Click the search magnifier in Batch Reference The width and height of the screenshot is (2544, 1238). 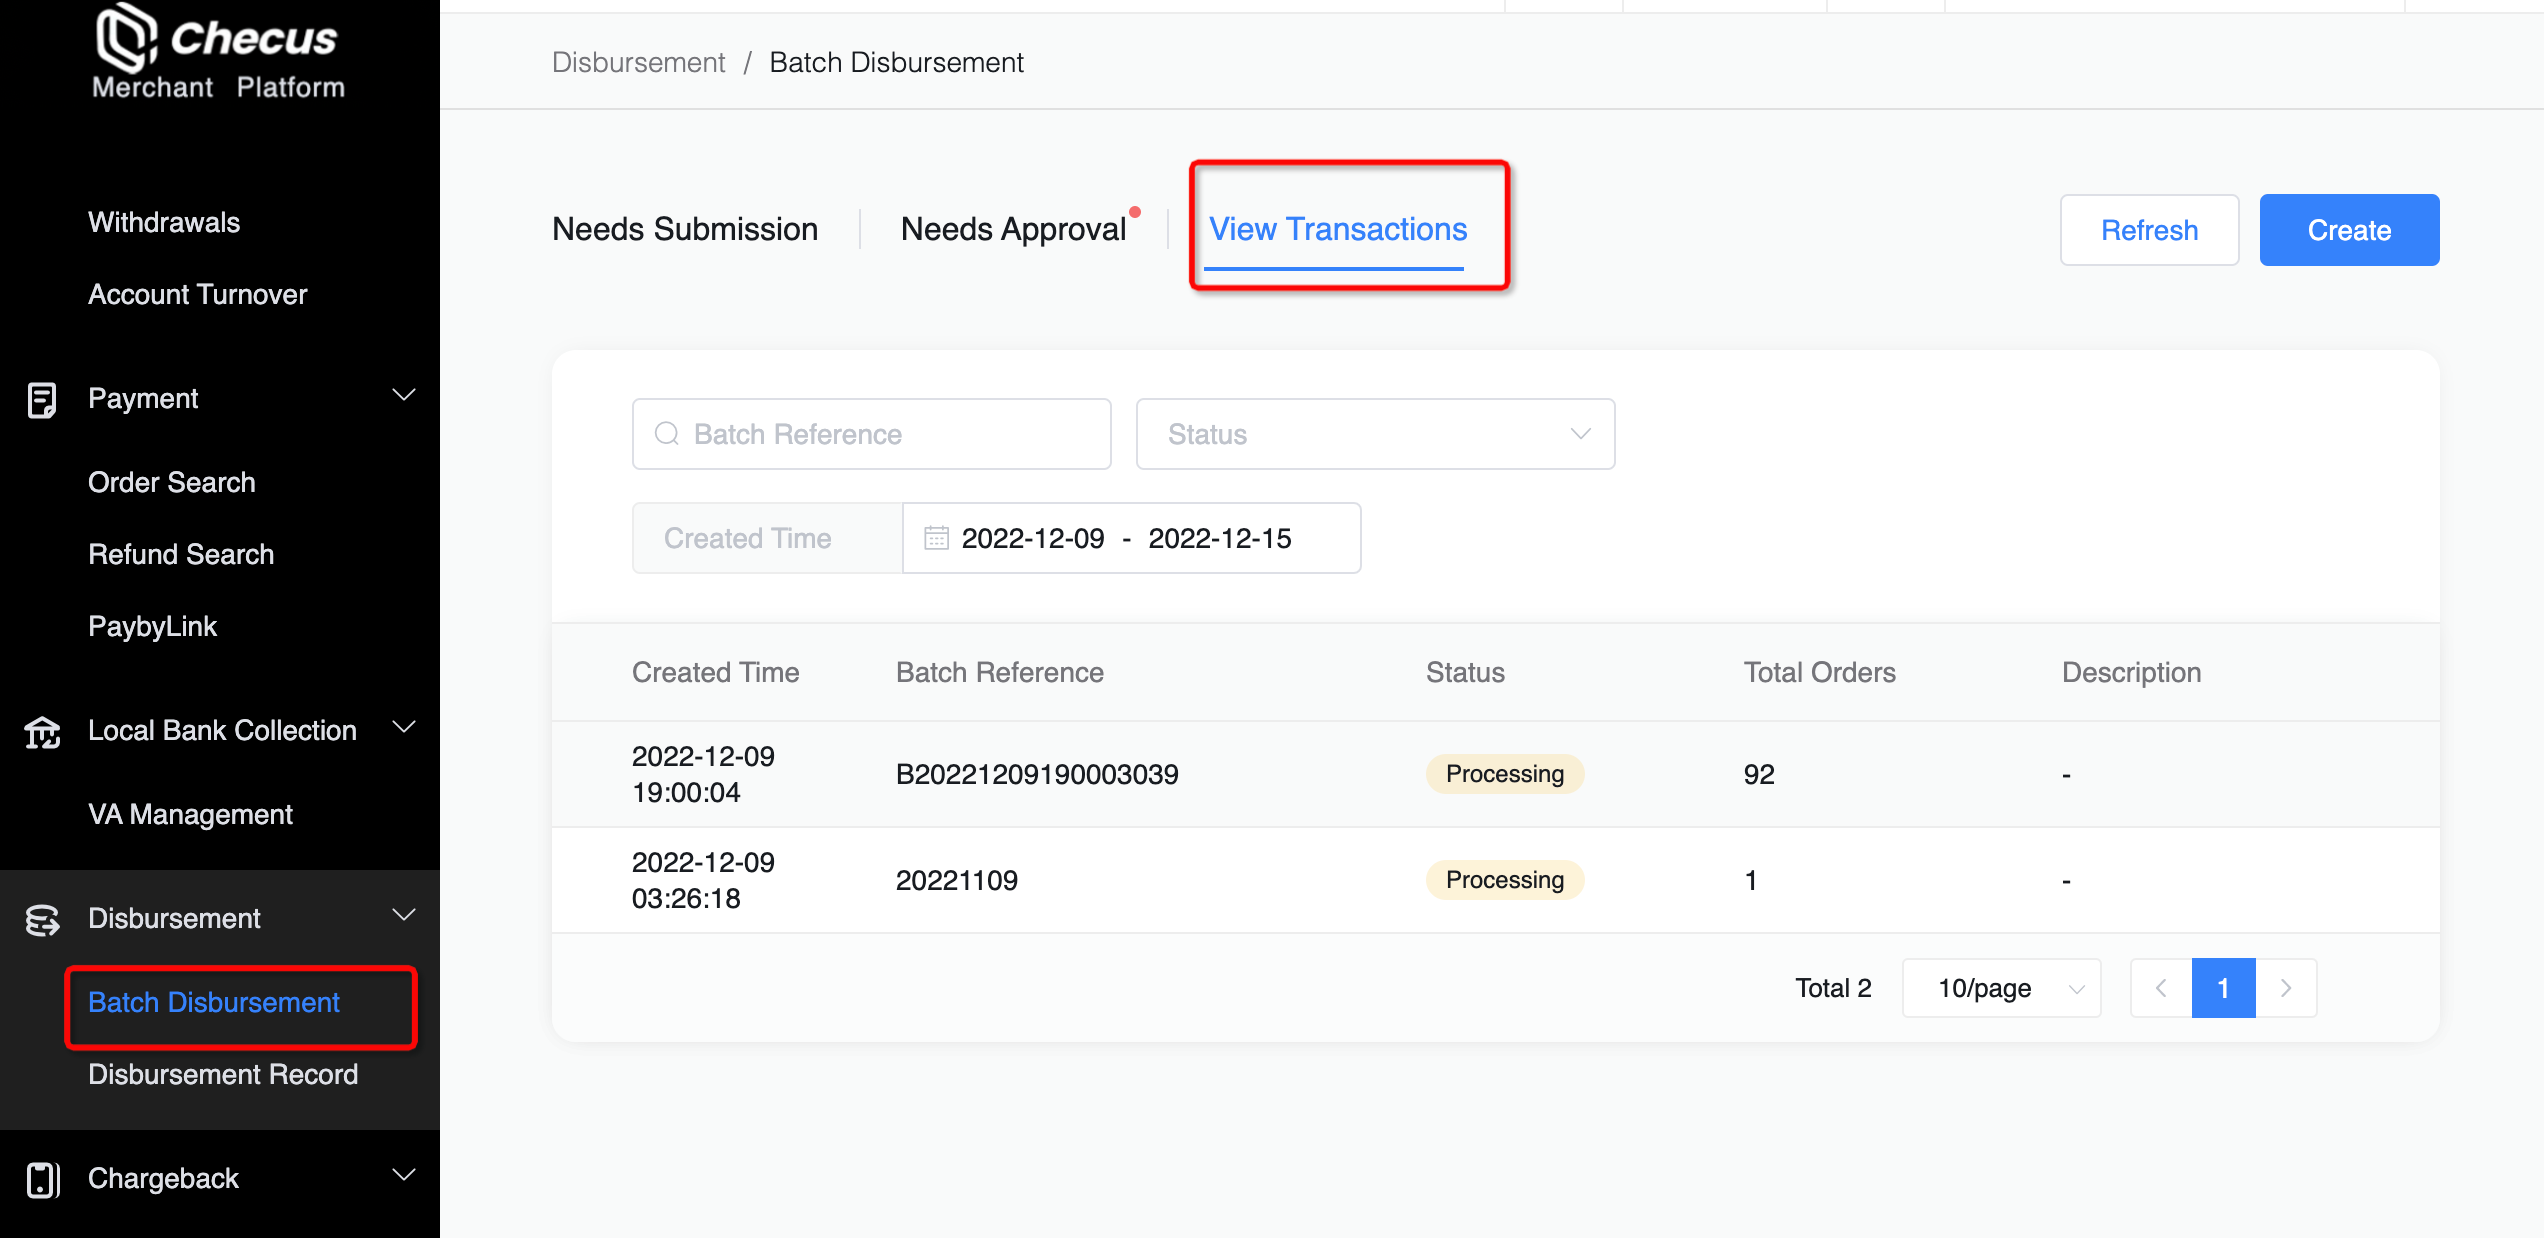(x=667, y=434)
